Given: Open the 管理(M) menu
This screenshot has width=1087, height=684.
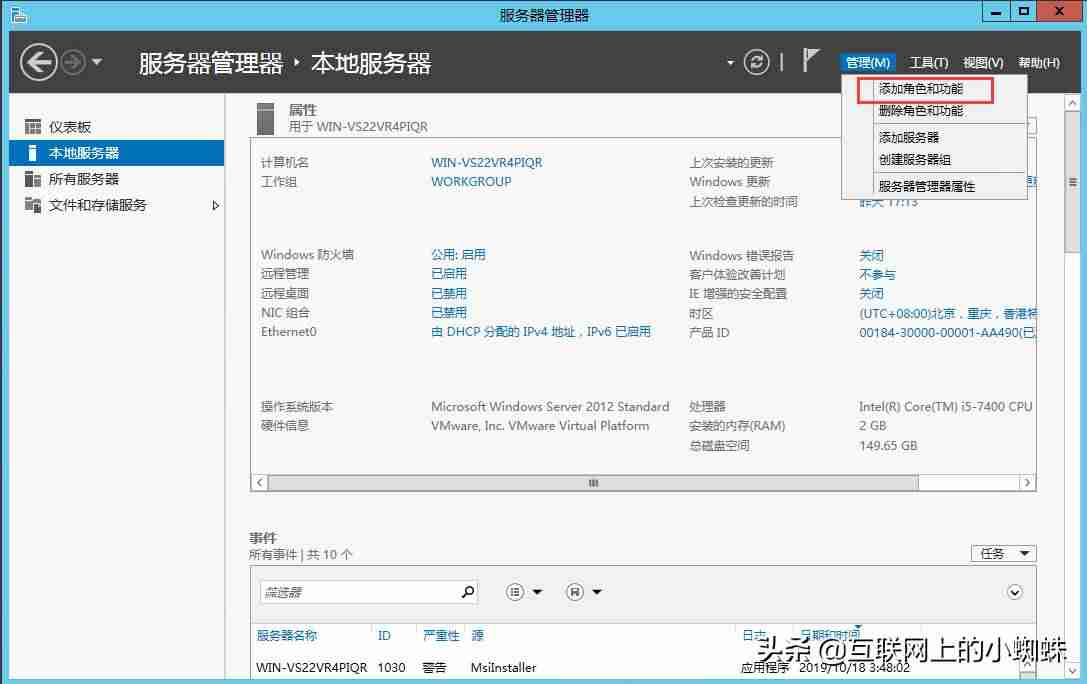Looking at the screenshot, I should (x=868, y=62).
